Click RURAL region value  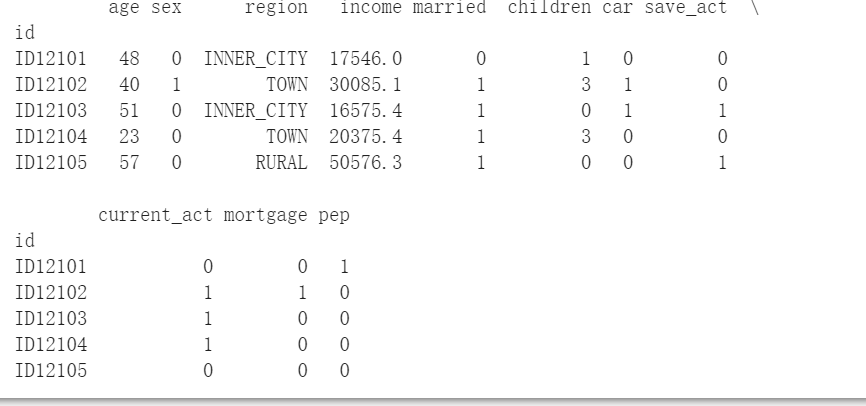coord(281,163)
